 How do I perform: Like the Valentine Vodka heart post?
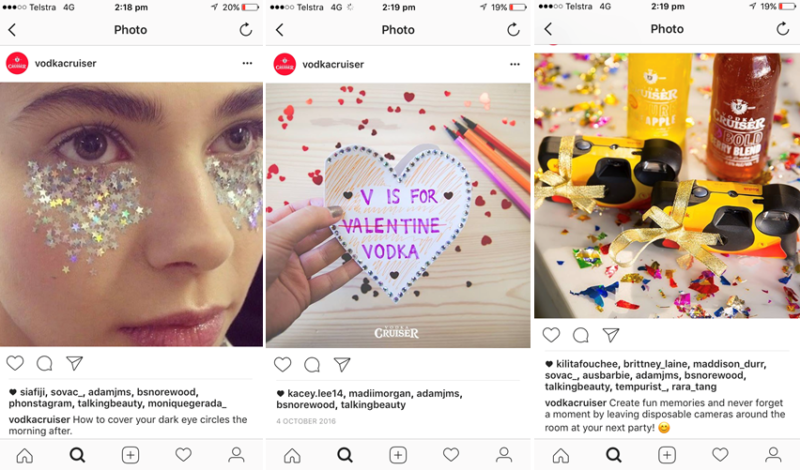pyautogui.click(x=283, y=364)
